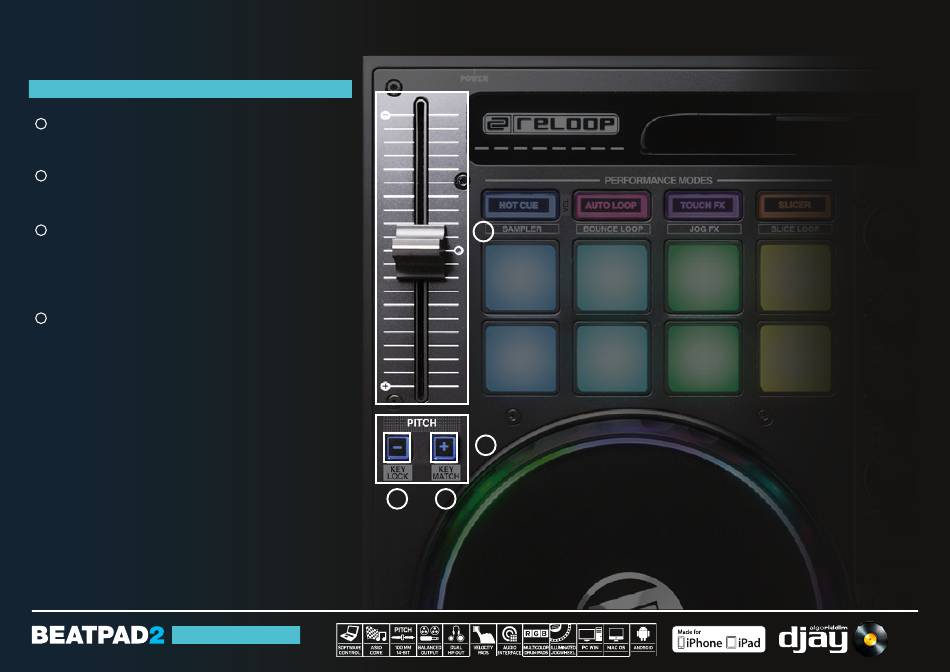950x672 pixels.
Task: Click the Velocity Pads icon
Action: tap(483, 640)
